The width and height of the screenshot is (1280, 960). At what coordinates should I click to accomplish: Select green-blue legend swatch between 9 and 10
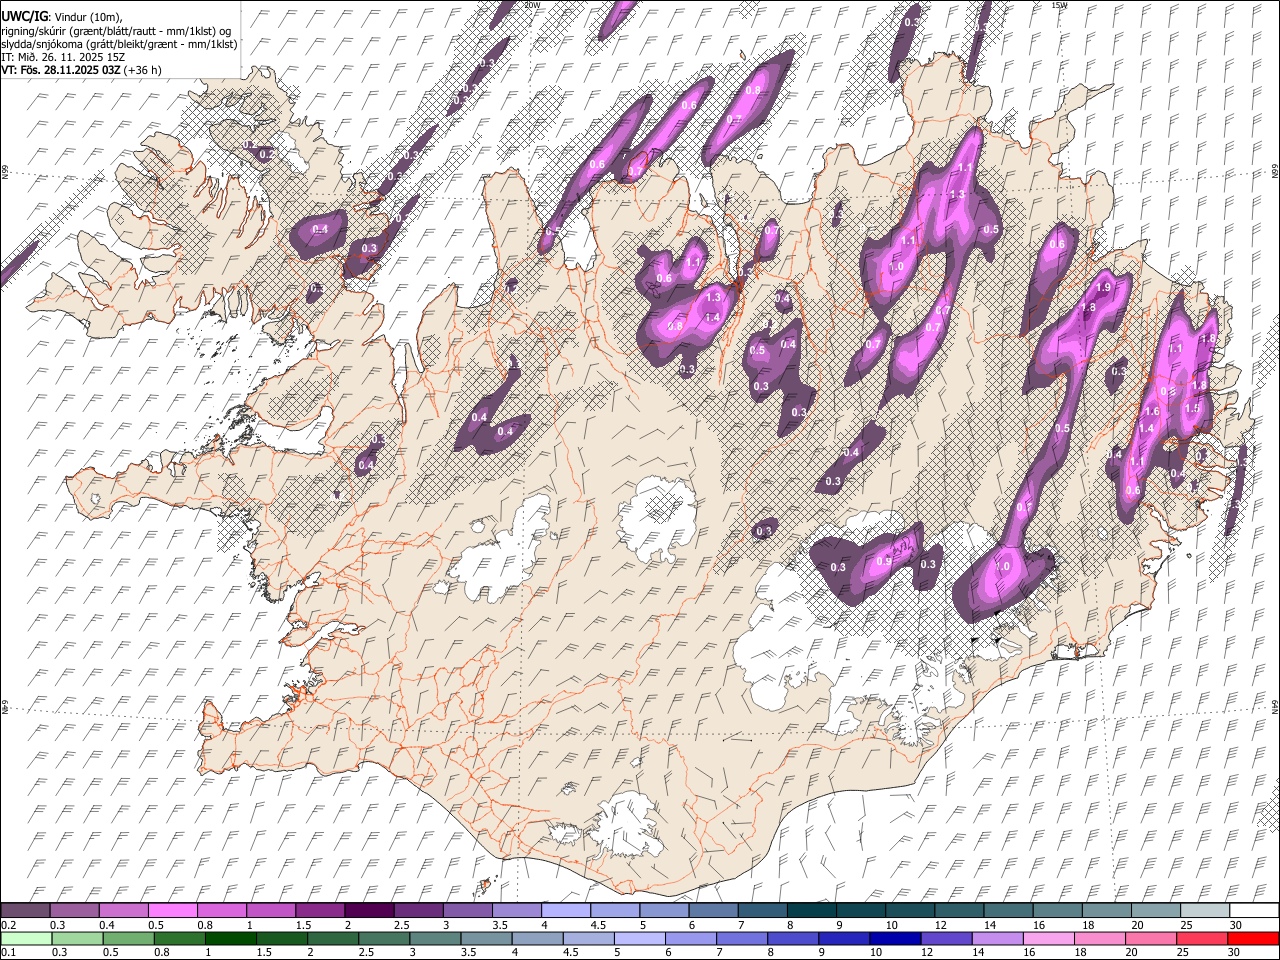[x=843, y=938]
